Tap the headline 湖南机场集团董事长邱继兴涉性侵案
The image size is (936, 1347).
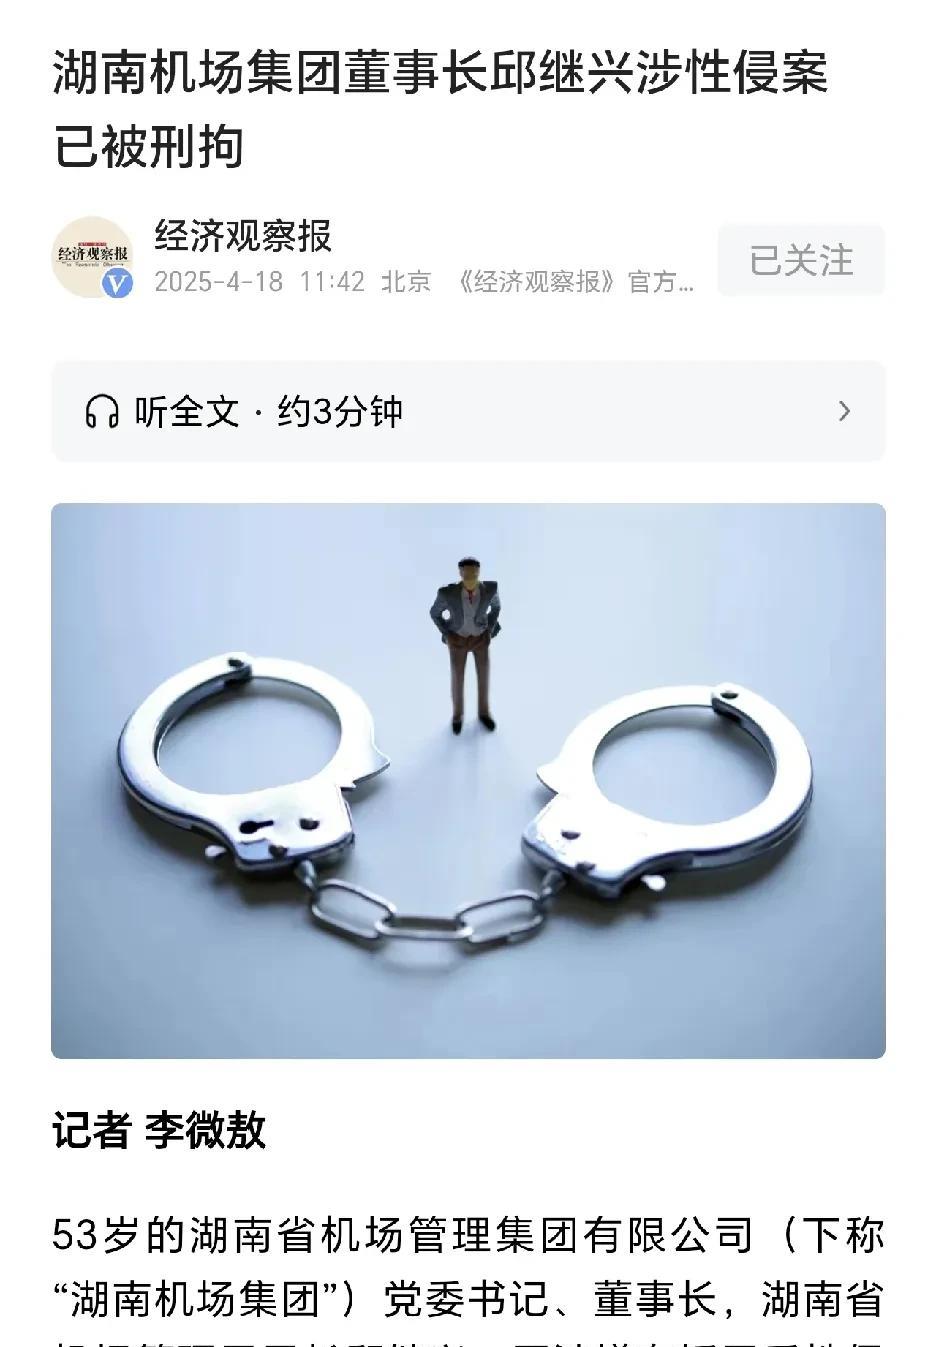[x=440, y=73]
